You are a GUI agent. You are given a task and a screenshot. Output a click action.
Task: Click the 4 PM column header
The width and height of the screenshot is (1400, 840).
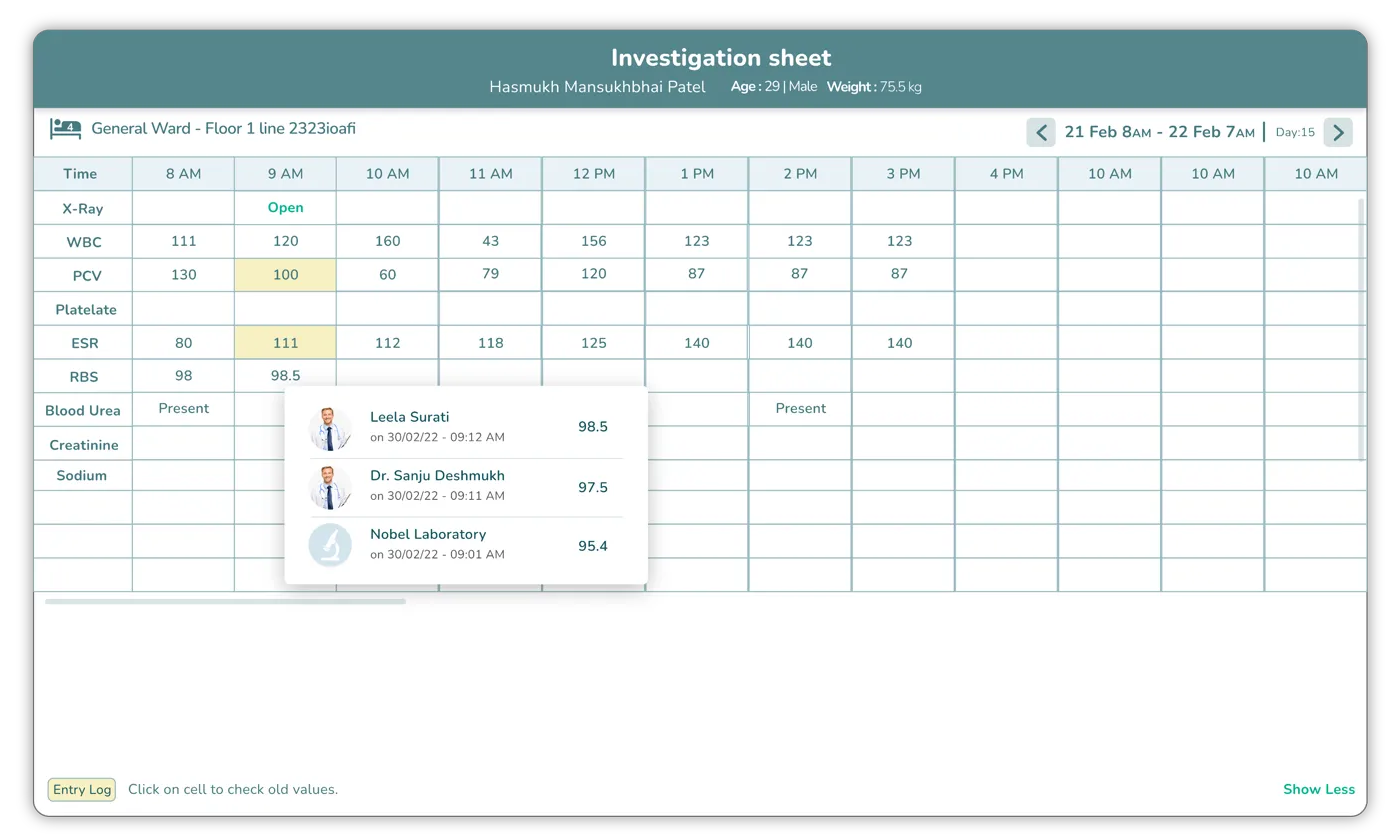(1006, 174)
